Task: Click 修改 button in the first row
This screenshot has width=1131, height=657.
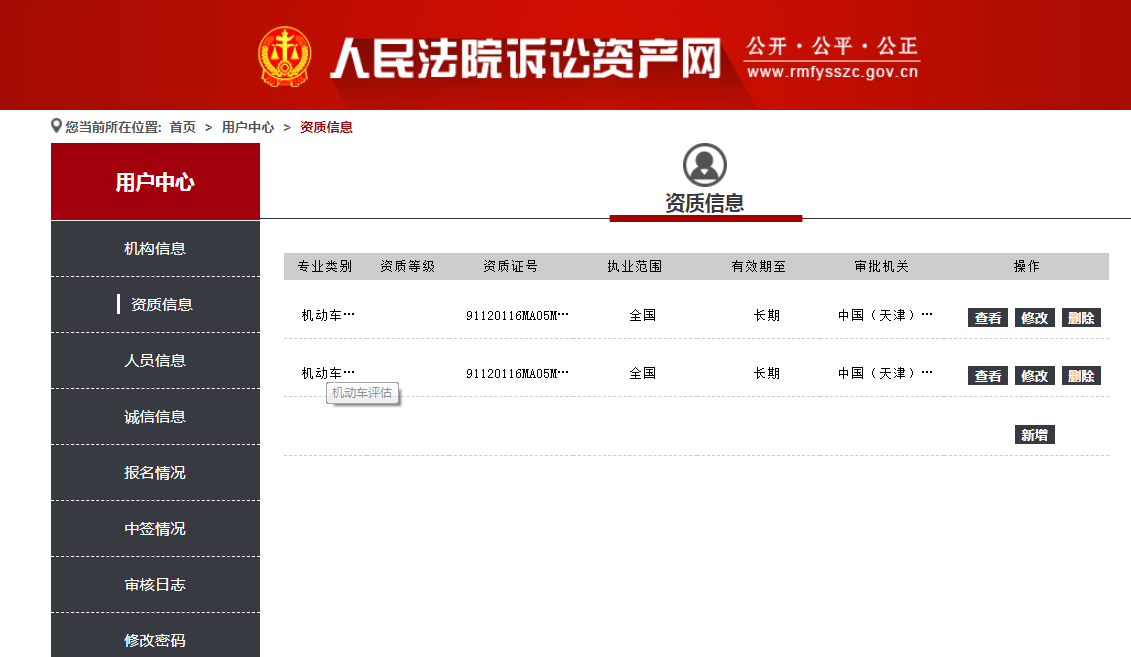Action: (x=1034, y=318)
